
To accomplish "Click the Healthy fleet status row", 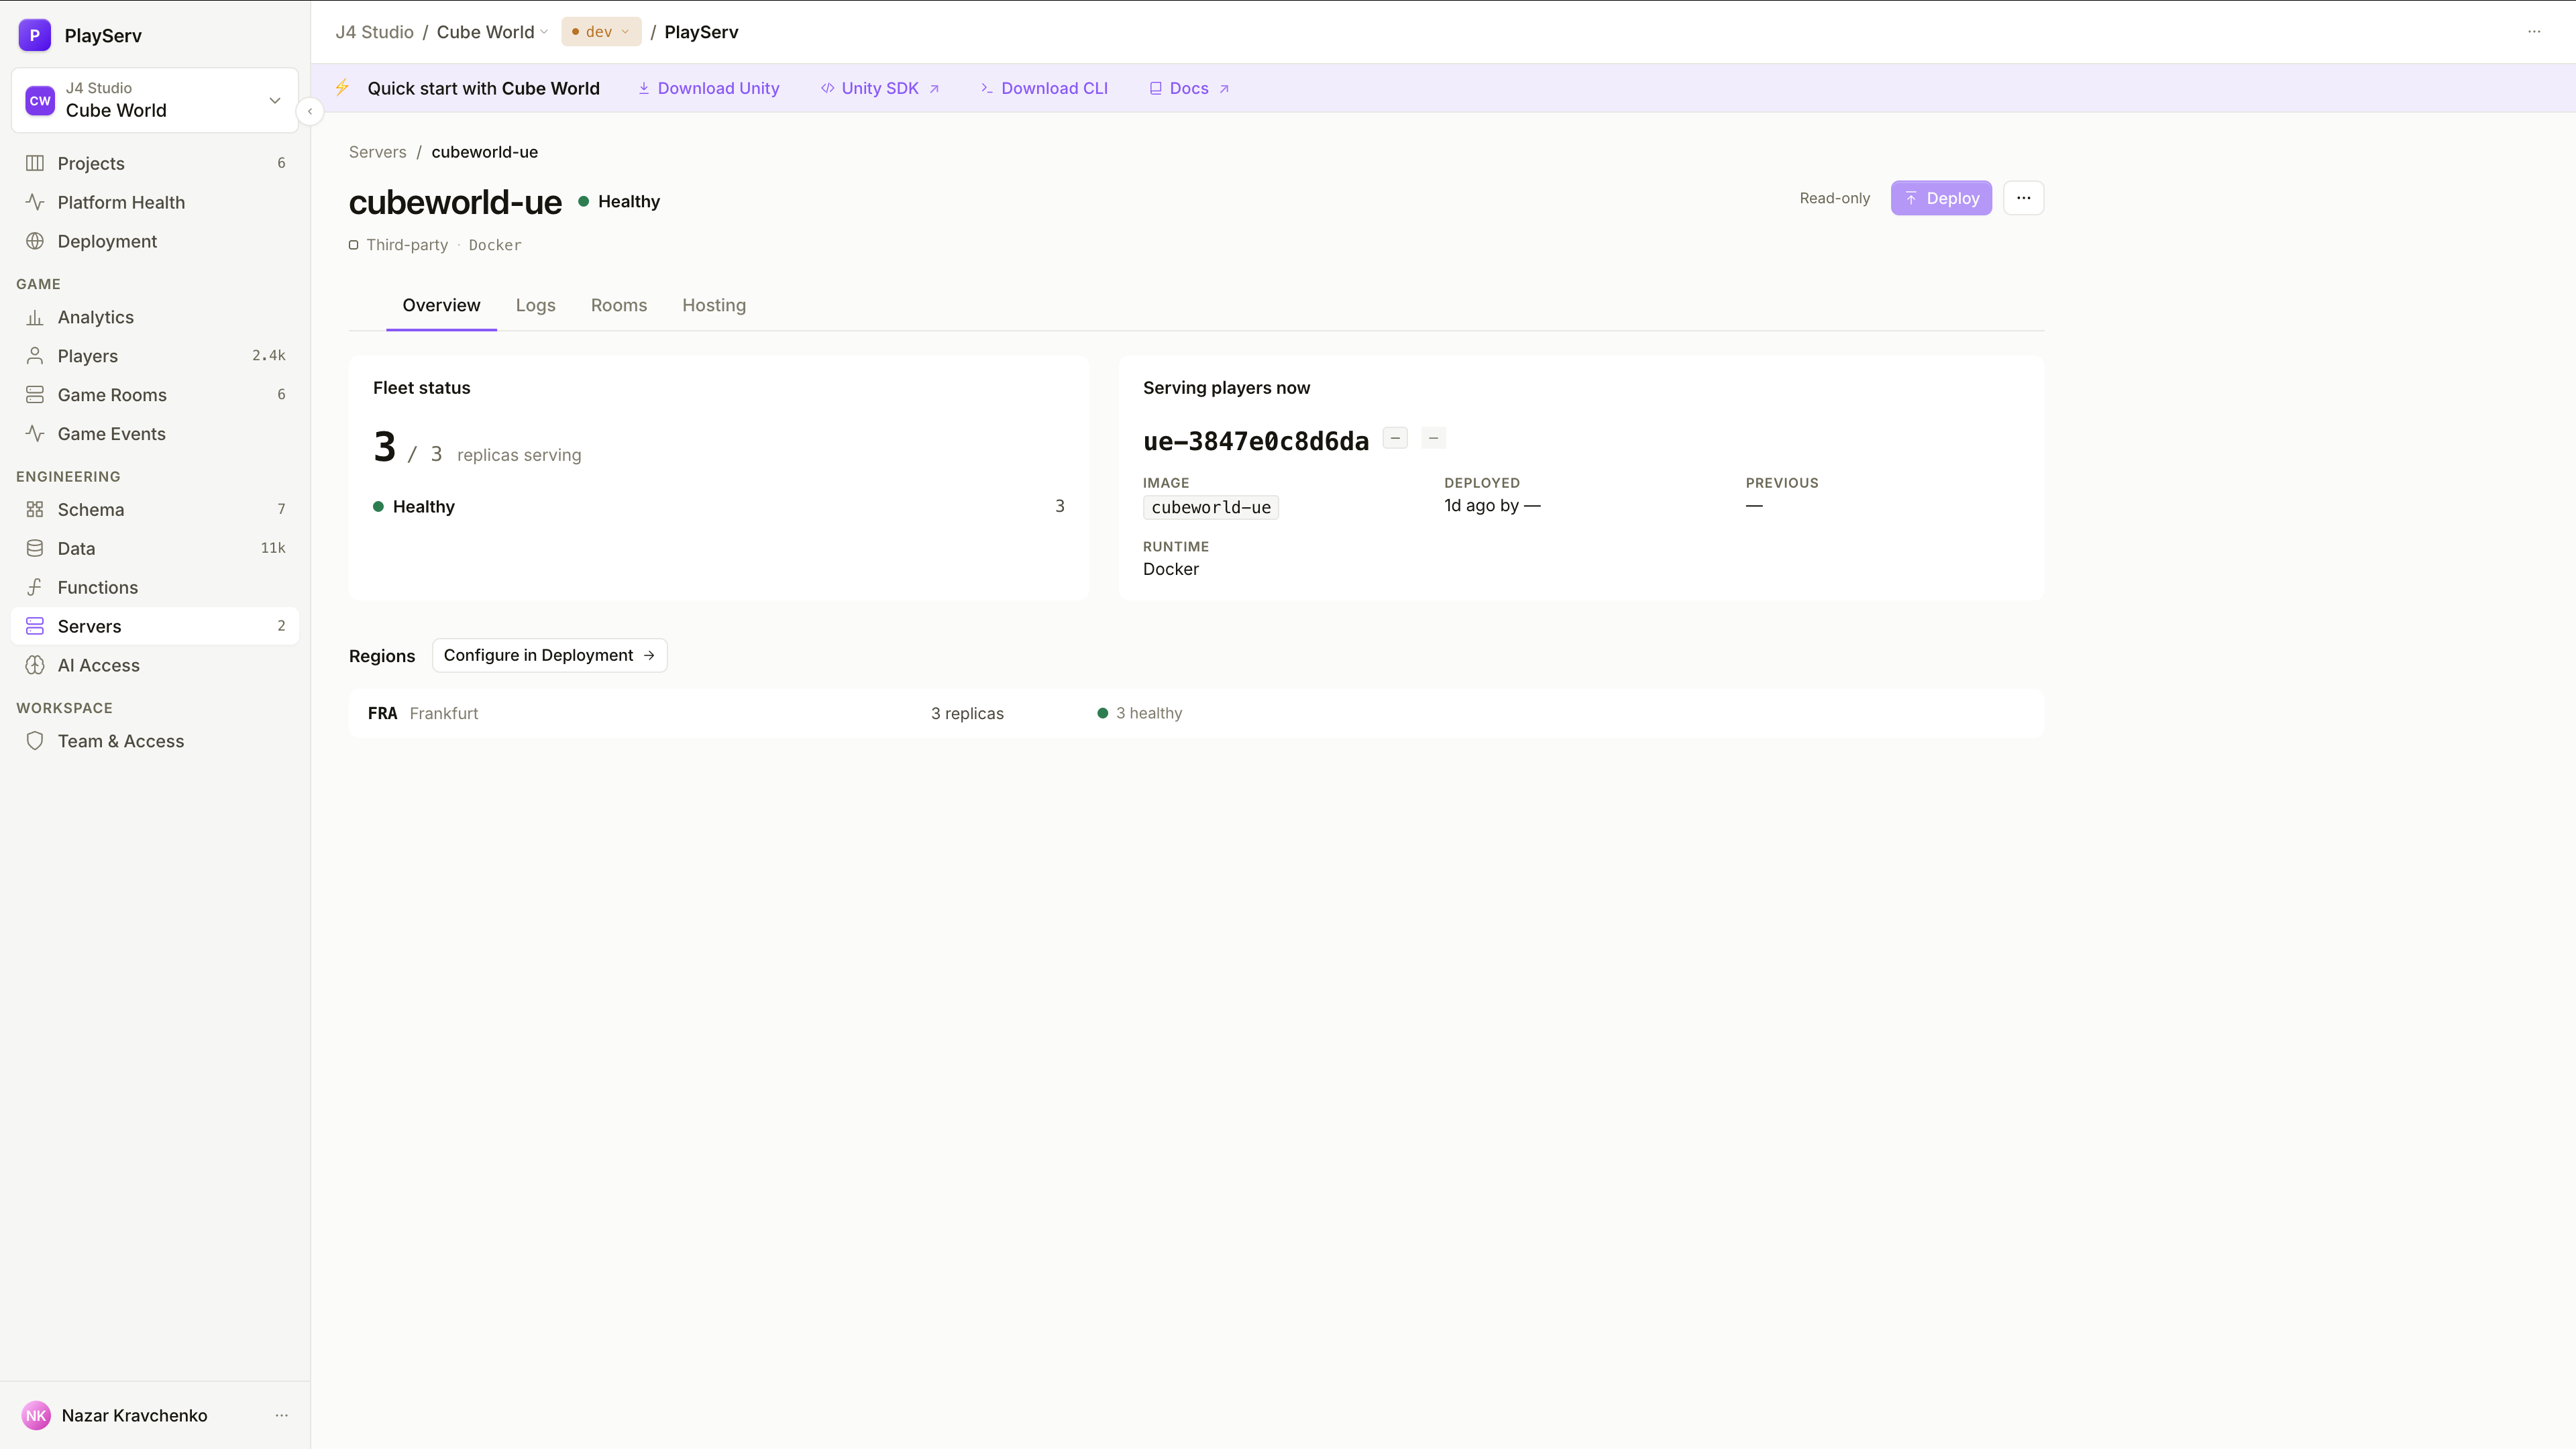I will click(718, 506).
